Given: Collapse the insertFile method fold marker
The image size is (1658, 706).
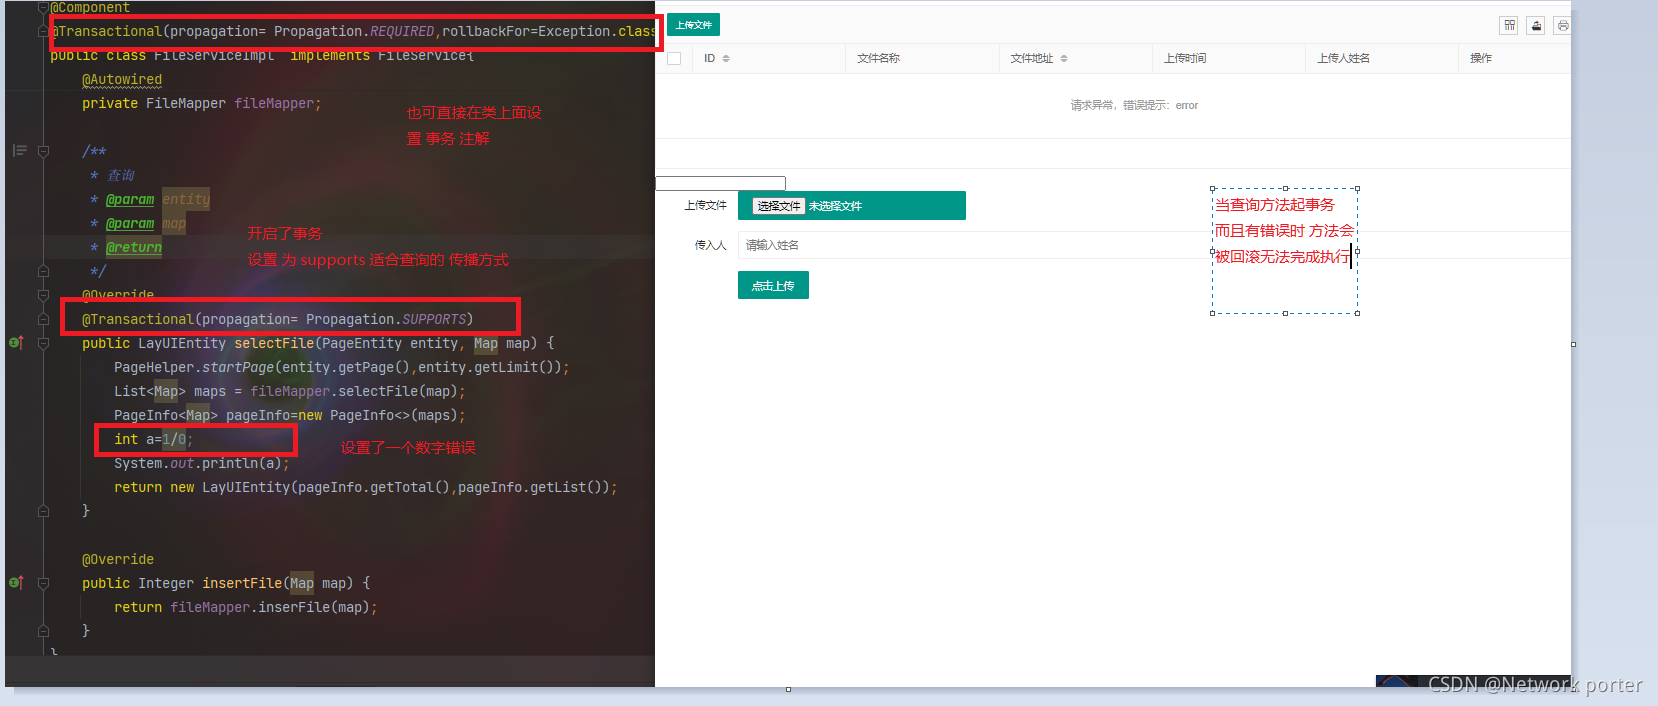Looking at the screenshot, I should tap(43, 583).
